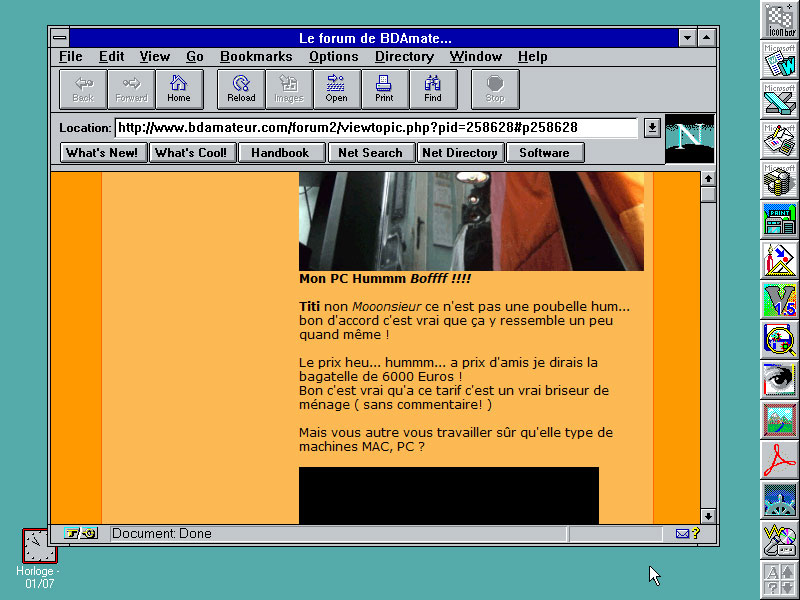
Task: Reload the current page
Action: click(241, 90)
